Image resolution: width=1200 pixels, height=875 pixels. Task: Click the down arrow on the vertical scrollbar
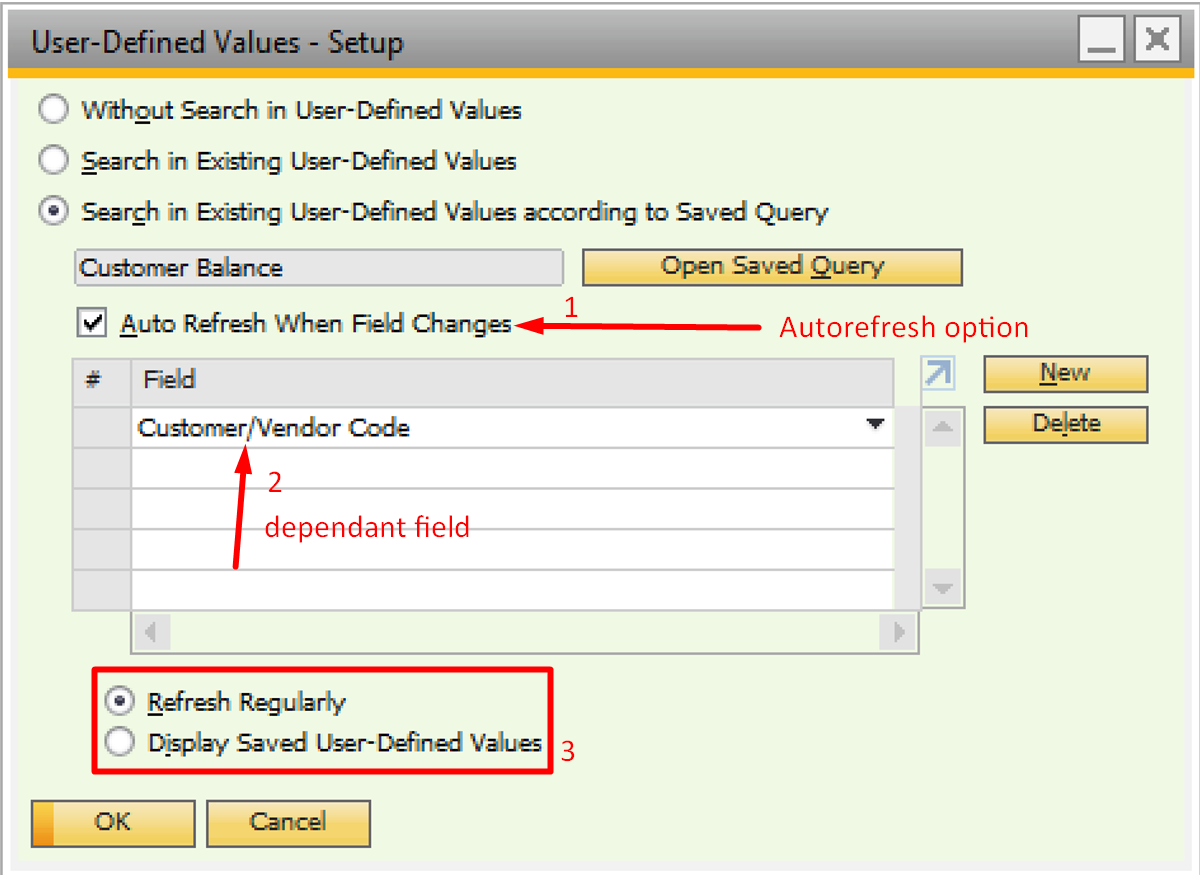[941, 588]
